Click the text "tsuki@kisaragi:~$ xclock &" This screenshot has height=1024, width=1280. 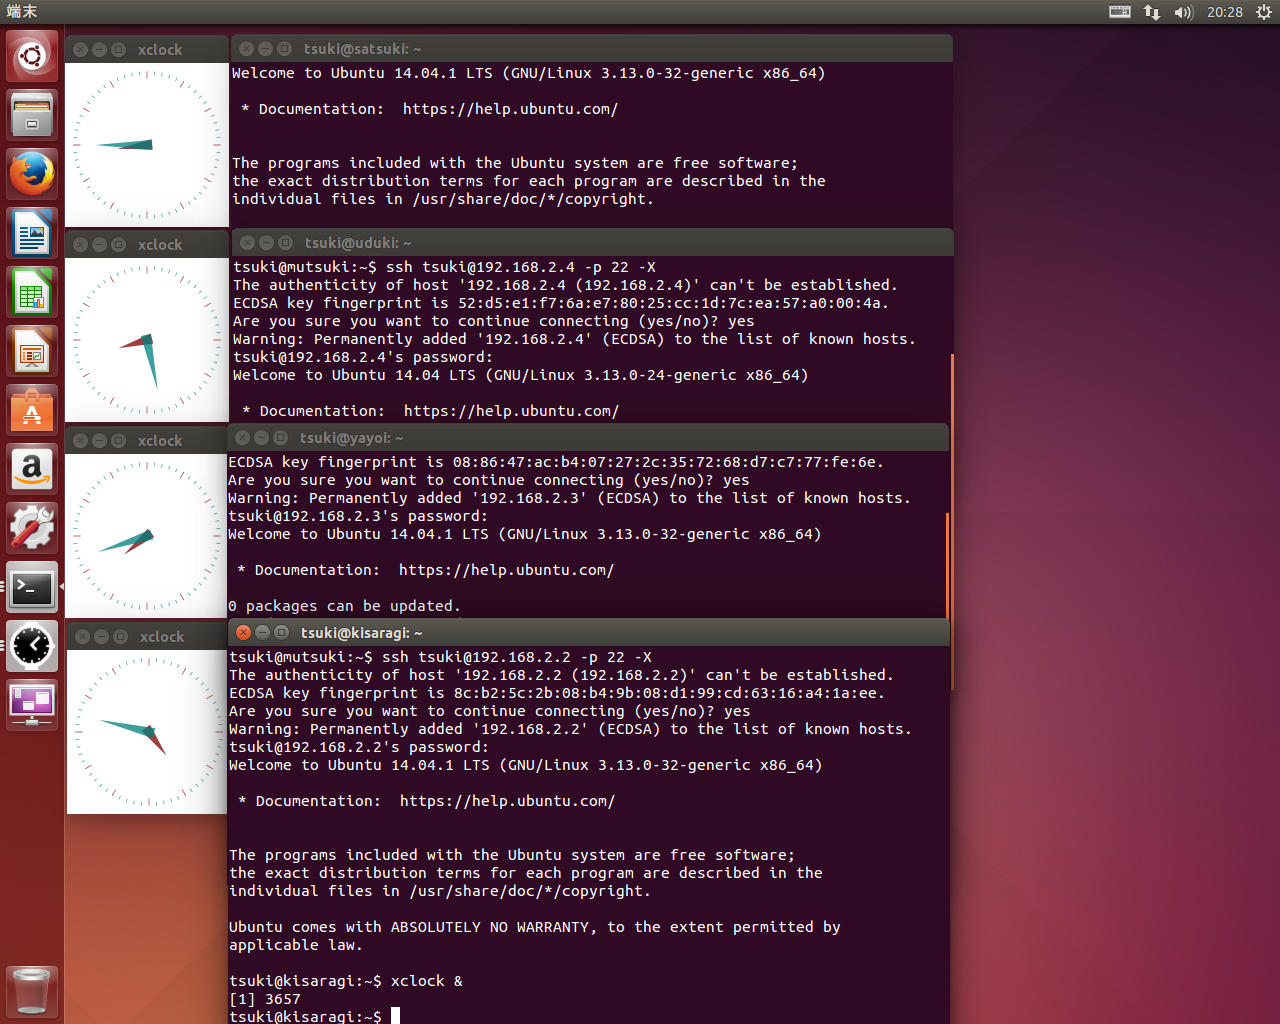pos(346,981)
